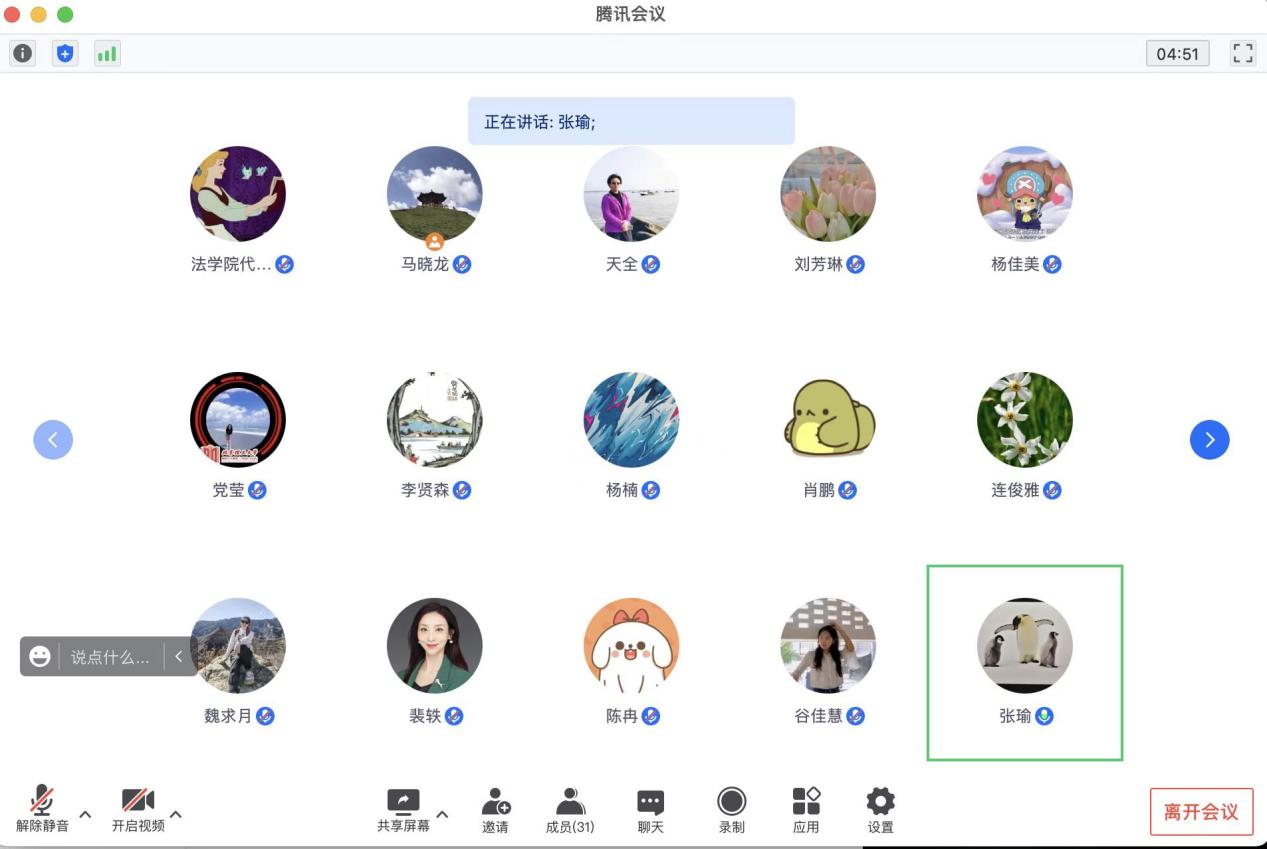The height and width of the screenshot is (849, 1267).
Task: Open the 邀请 invite icon
Action: (x=495, y=809)
